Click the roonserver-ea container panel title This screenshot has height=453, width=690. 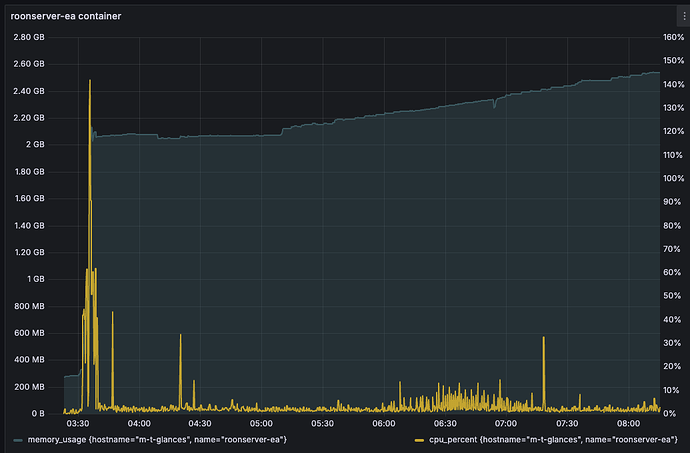pyautogui.click(x=66, y=16)
